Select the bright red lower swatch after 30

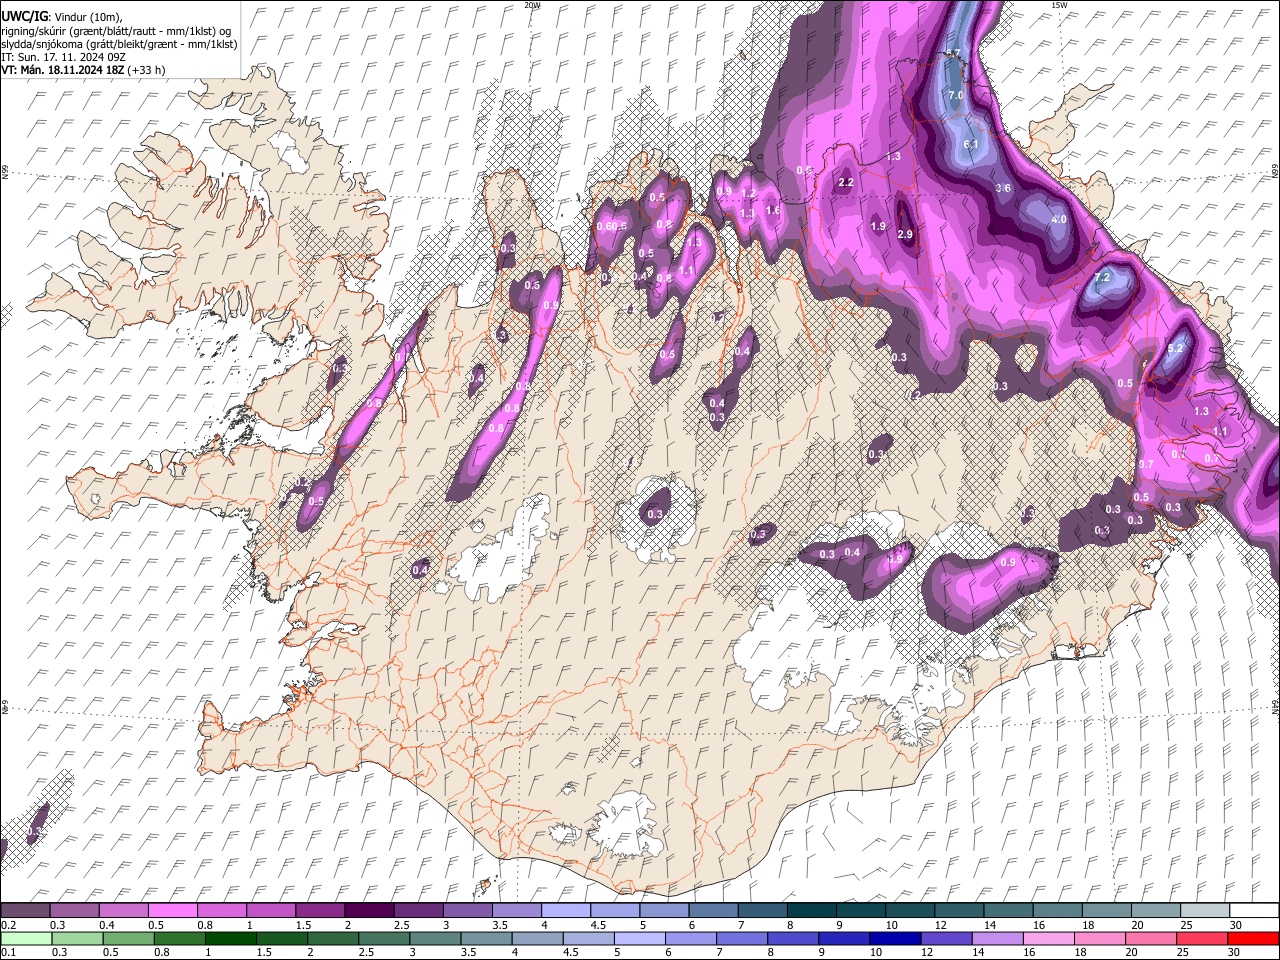pyautogui.click(x=1254, y=939)
